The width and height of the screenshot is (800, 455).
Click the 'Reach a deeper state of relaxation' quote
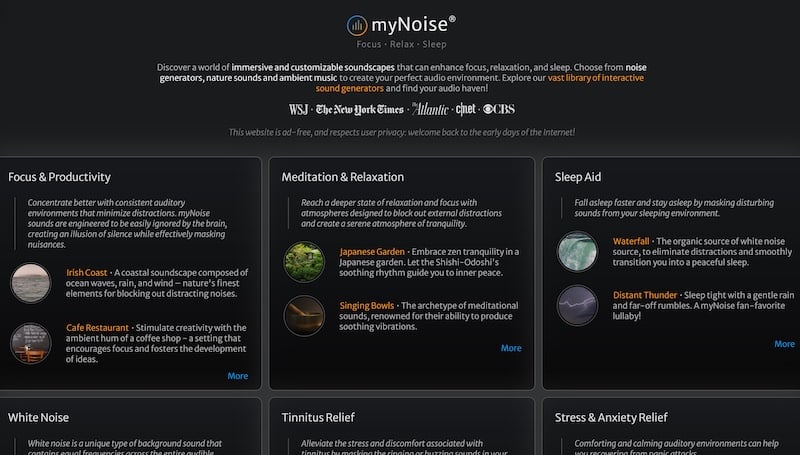click(x=401, y=213)
